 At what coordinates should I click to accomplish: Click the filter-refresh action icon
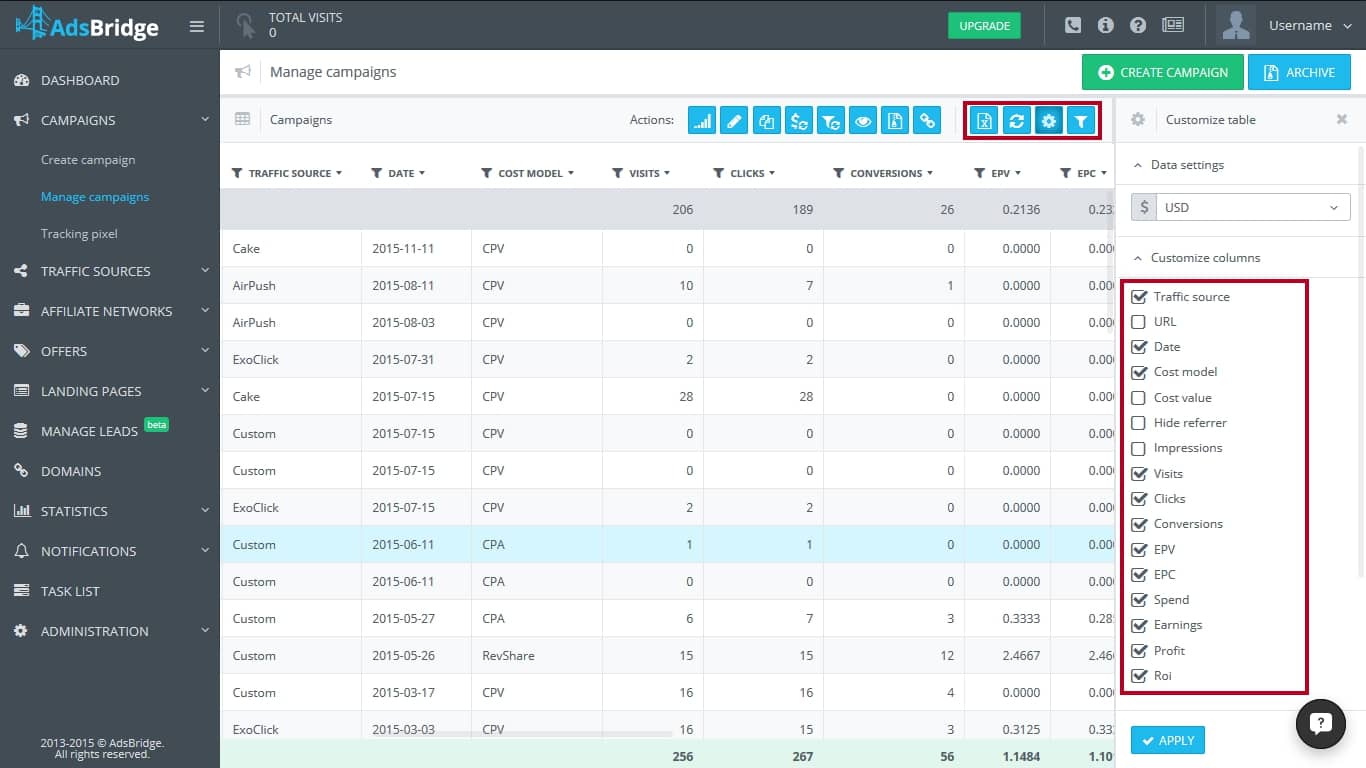point(830,121)
